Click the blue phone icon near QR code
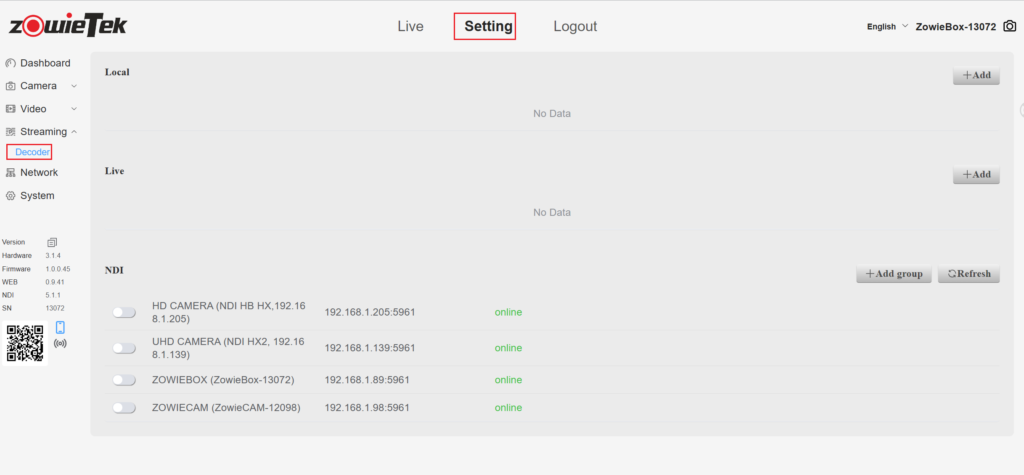1024x475 pixels. 60,327
